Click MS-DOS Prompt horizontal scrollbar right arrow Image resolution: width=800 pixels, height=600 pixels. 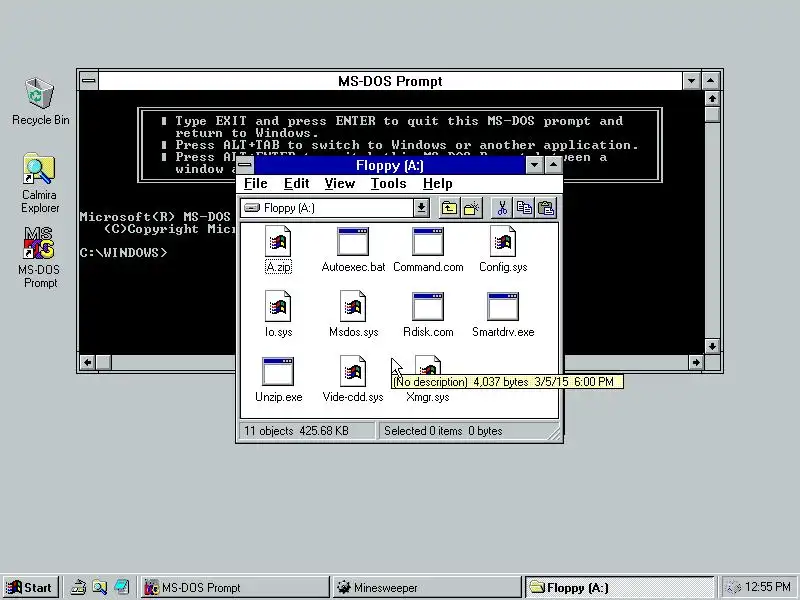(x=696, y=362)
